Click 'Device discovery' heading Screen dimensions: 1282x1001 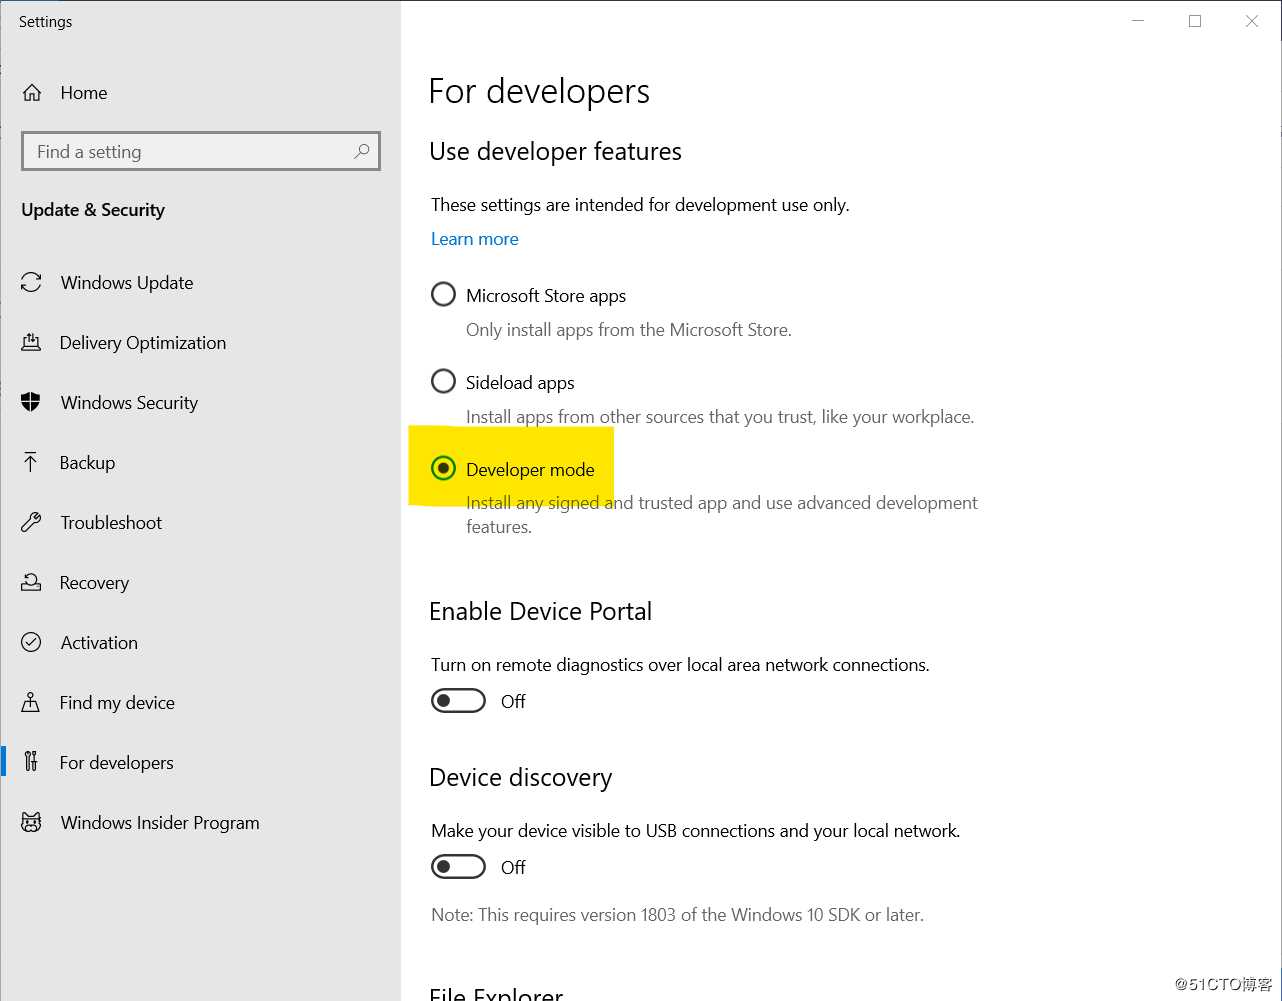[520, 777]
